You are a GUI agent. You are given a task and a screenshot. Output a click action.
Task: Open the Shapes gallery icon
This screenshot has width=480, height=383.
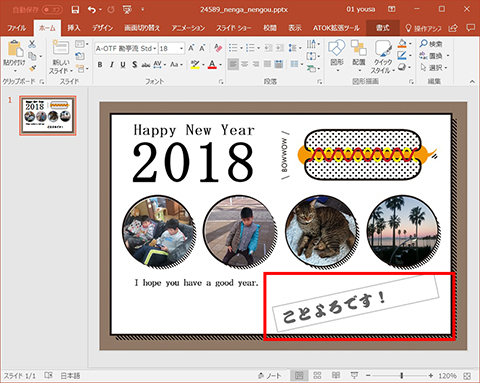tap(337, 54)
